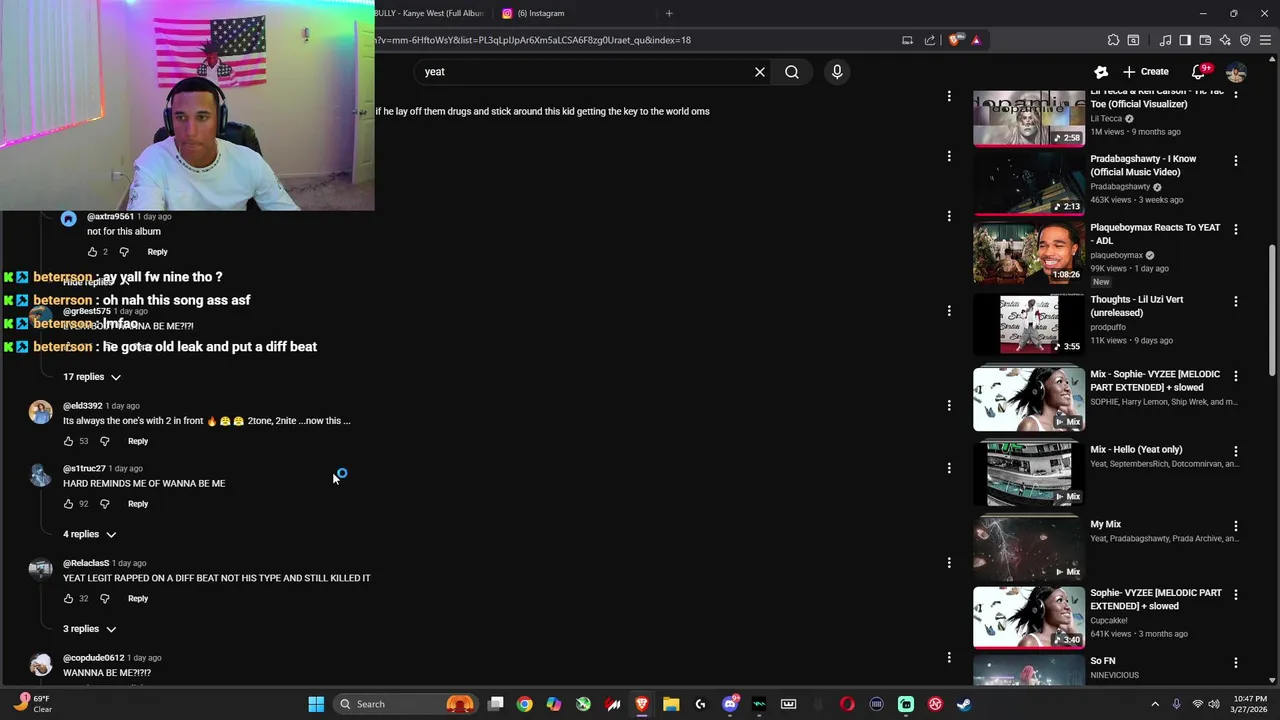Like the @RelaclasS comment
Screen dimensions: 1280x720
(68, 599)
